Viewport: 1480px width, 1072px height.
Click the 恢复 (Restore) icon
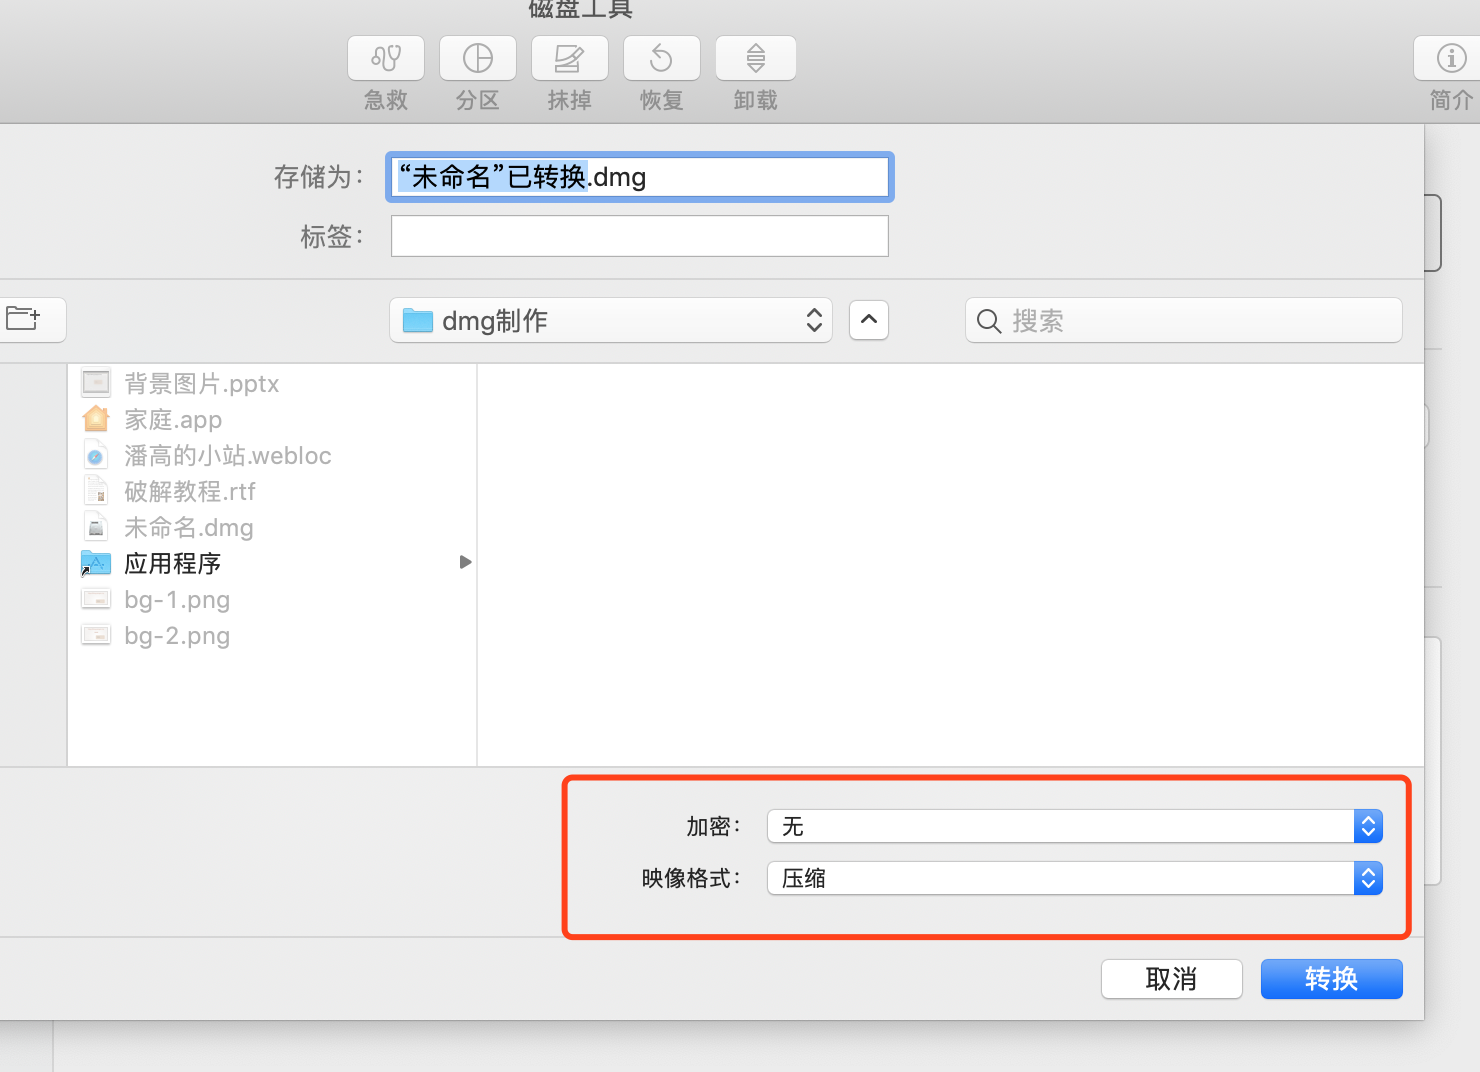pos(661,58)
